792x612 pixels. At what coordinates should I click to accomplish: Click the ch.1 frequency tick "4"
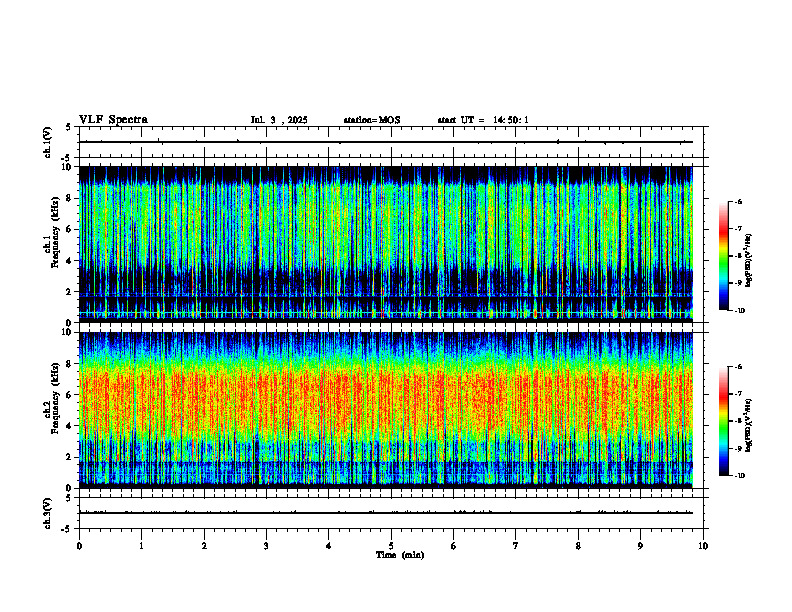point(70,261)
